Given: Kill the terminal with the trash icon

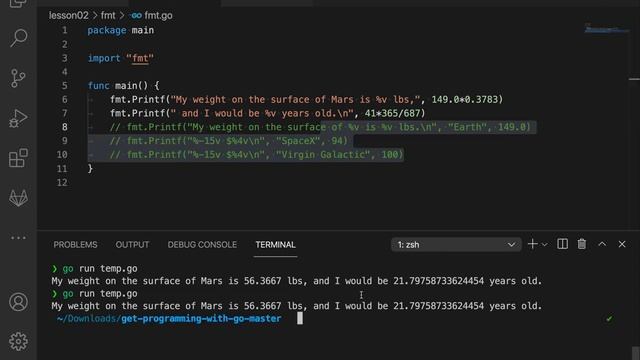Looking at the screenshot, I should (582, 244).
